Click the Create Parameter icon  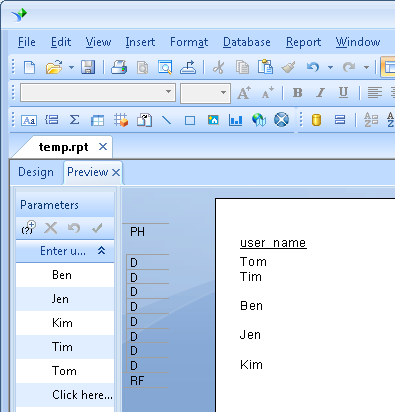(x=29, y=227)
